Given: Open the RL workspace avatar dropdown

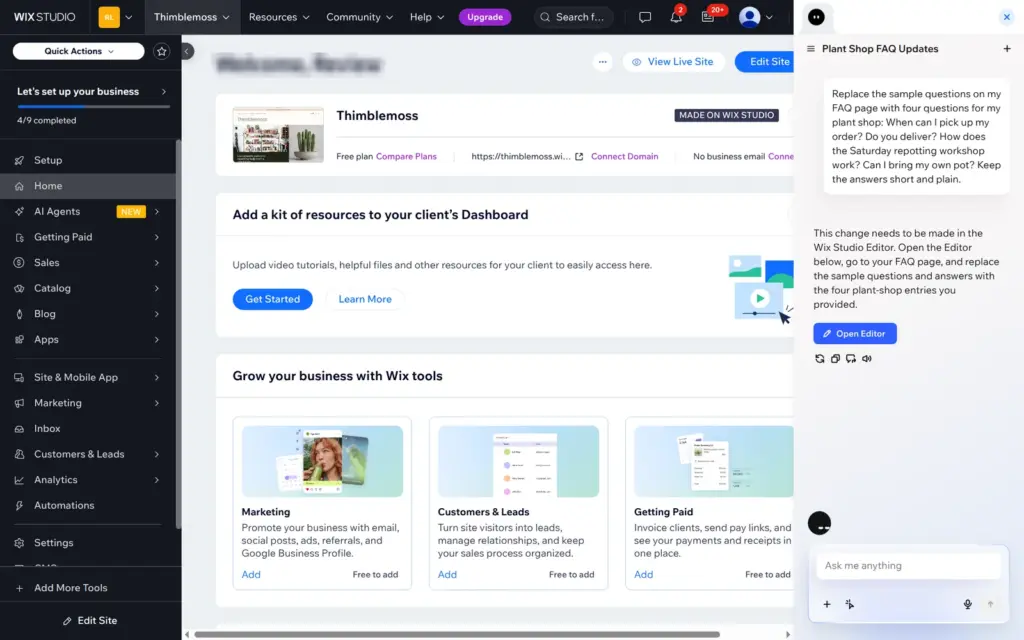Looking at the screenshot, I should click(x=116, y=17).
